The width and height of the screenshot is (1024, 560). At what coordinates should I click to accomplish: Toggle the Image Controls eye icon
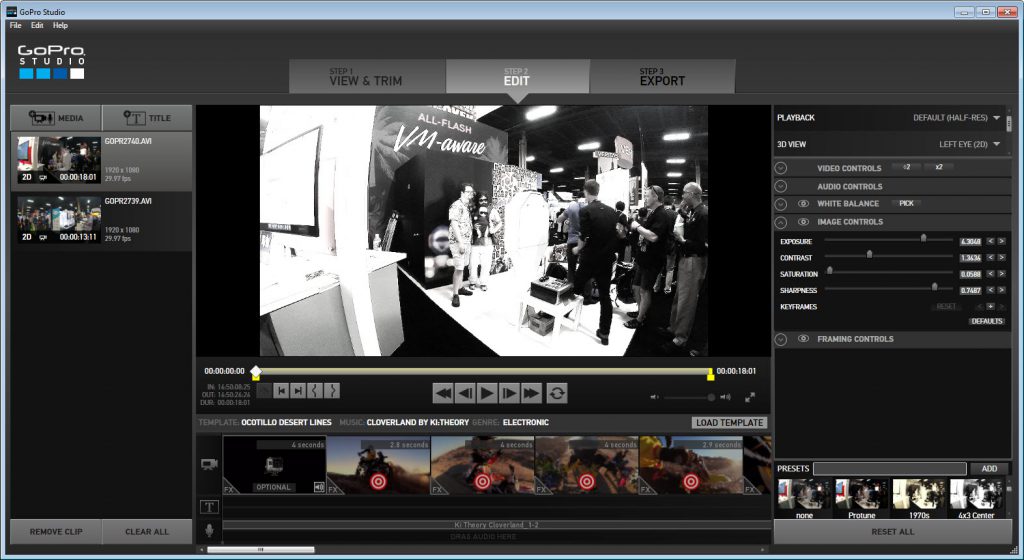(x=804, y=222)
